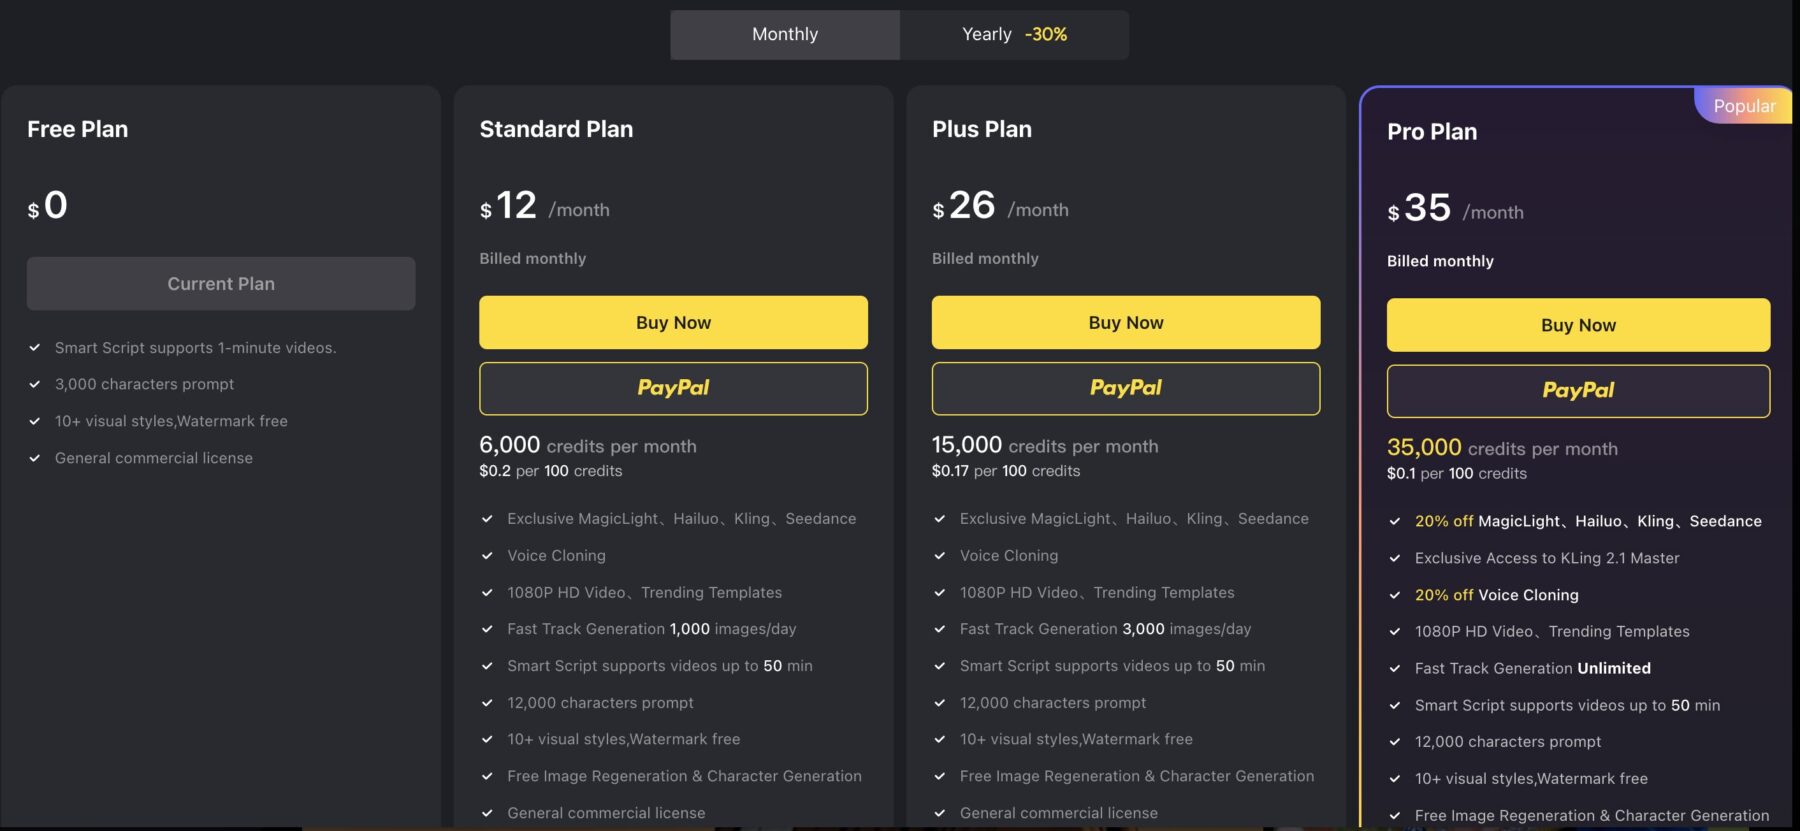The height and width of the screenshot is (831, 1800).
Task: Click Buy Now under Plus Plan
Action: point(1126,323)
